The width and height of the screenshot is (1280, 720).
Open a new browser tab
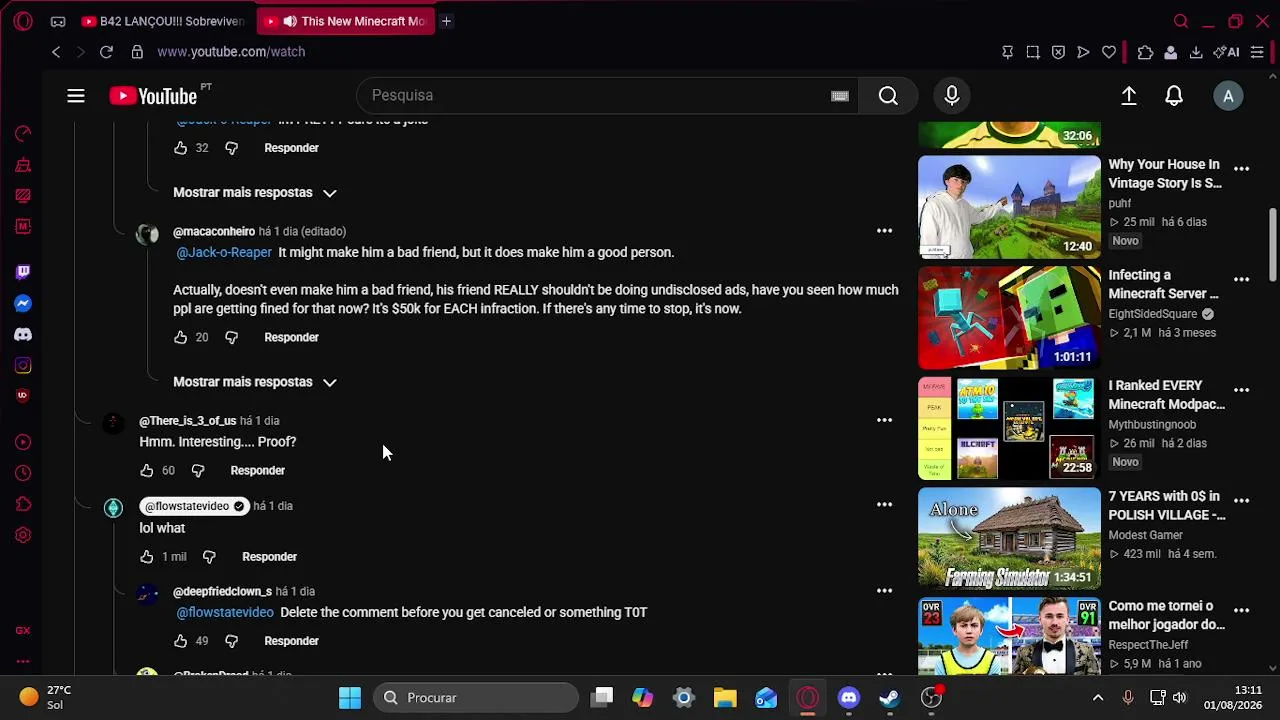pos(446,21)
